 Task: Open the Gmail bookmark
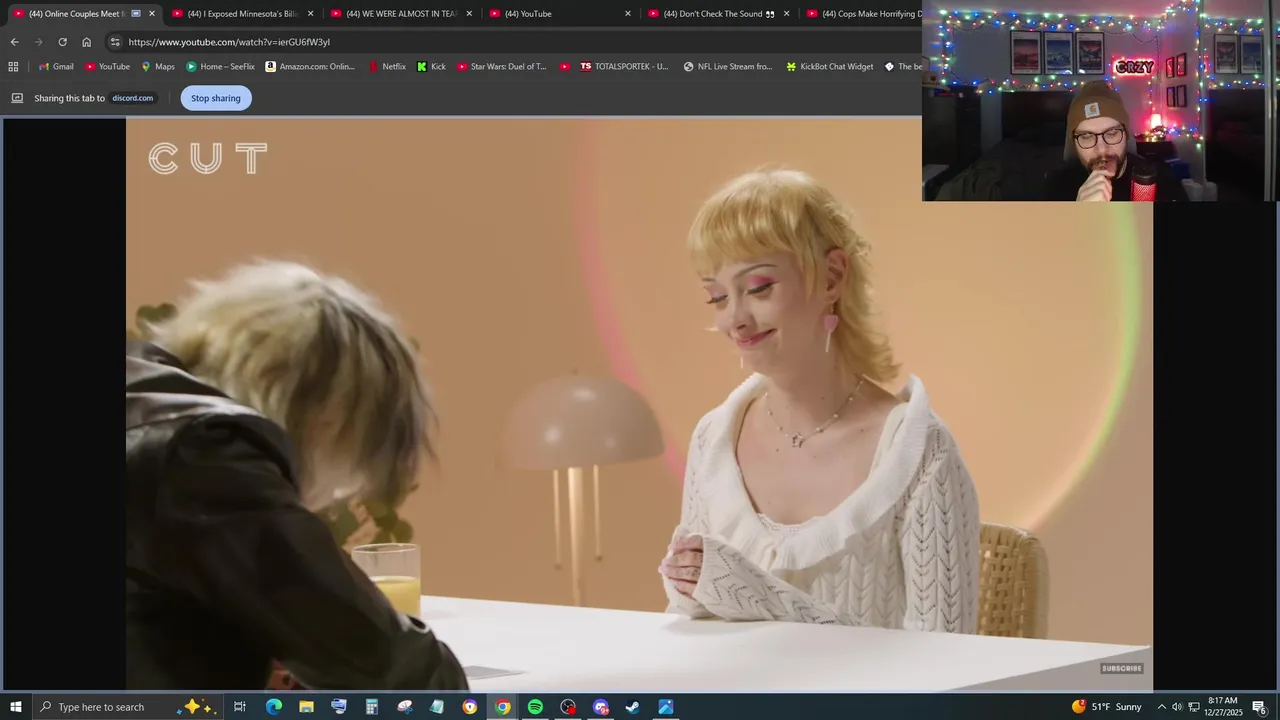click(x=56, y=67)
